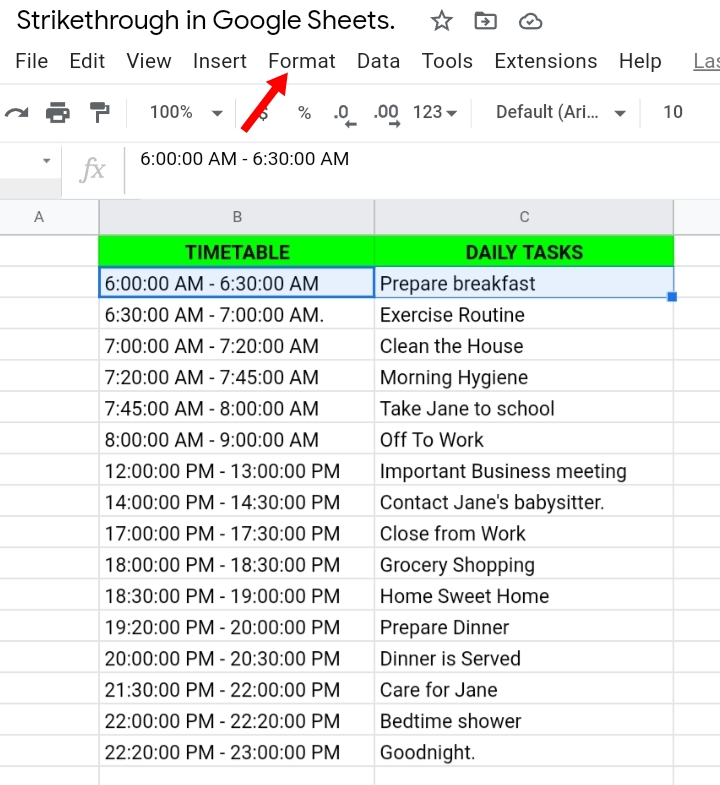Screen dimensions: 720x785
Task: Open the Tools menu
Action: click(447, 61)
